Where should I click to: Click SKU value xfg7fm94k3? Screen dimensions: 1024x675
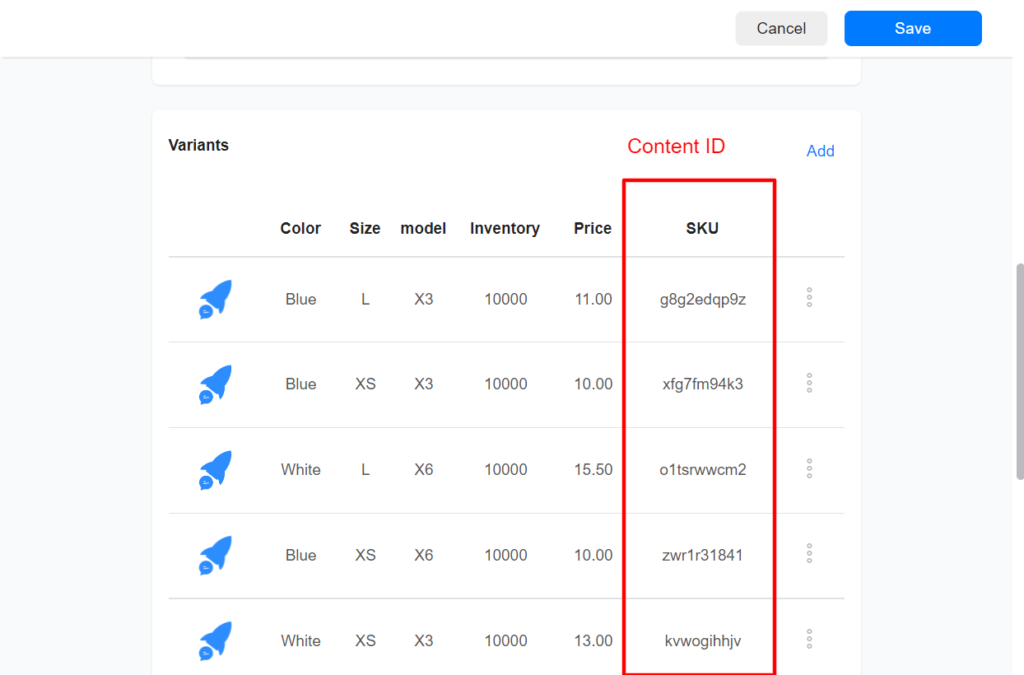(702, 384)
